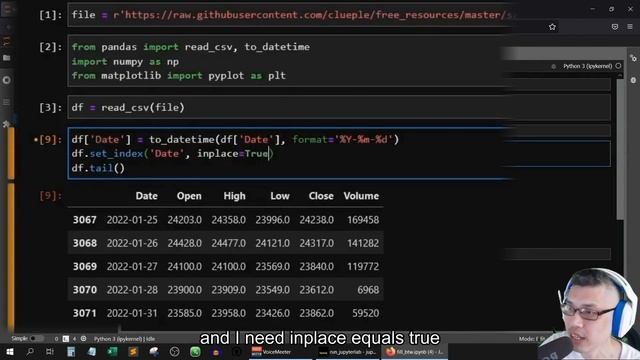
Task: Launch Excel from the taskbar
Action: pyautogui.click(x=113, y=351)
